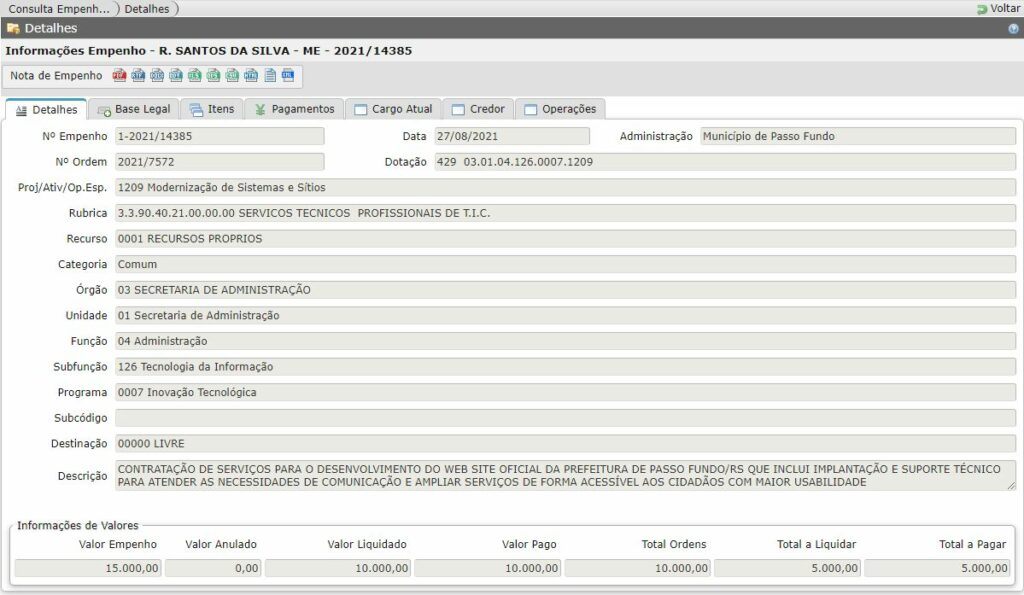The height and width of the screenshot is (595, 1024).
Task: Export Nota de Empenho as HTML
Action: (x=251, y=75)
